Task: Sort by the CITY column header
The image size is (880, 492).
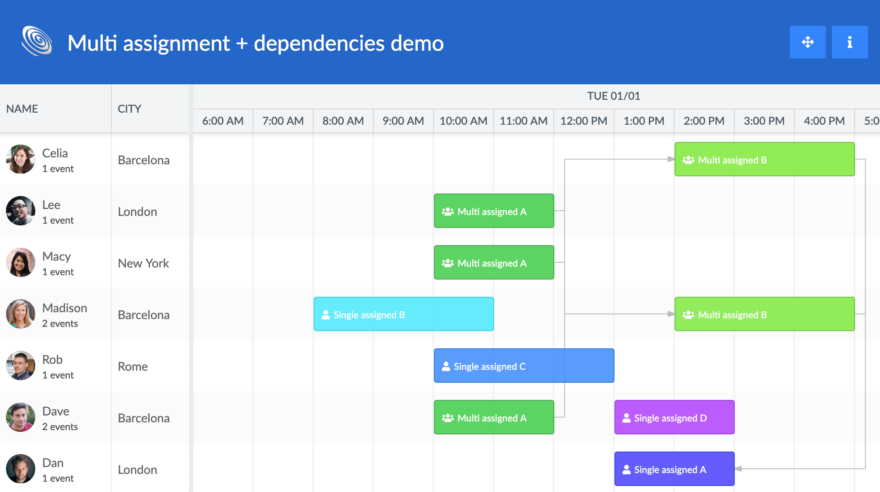Action: (129, 109)
